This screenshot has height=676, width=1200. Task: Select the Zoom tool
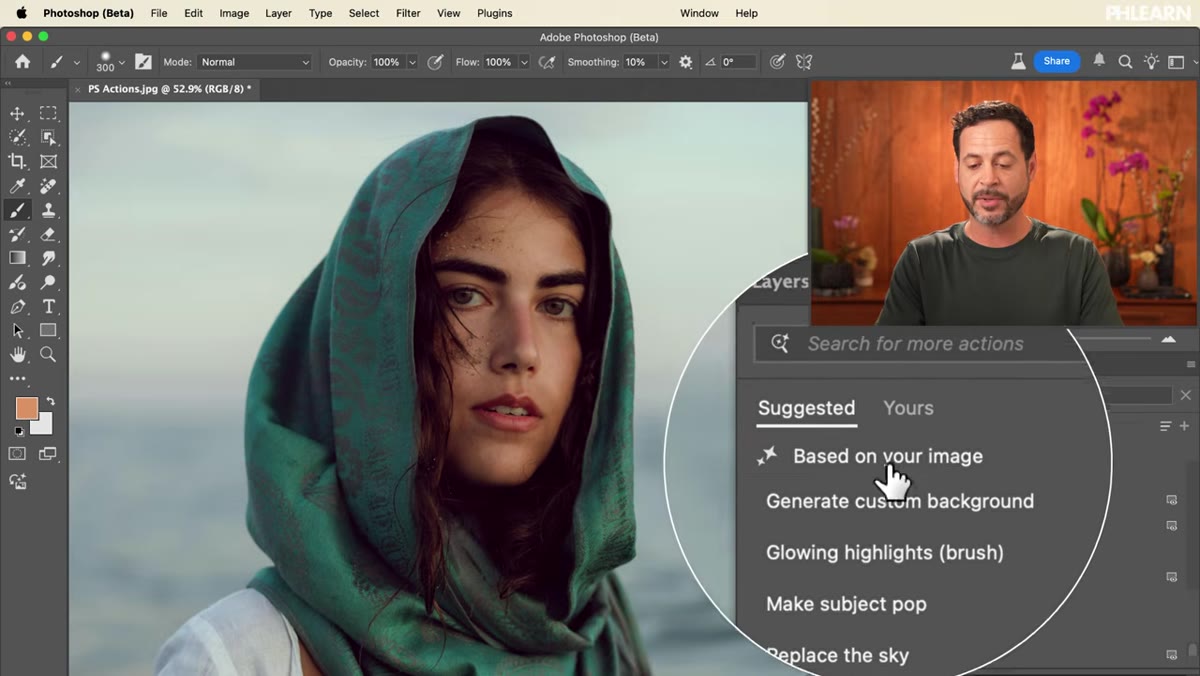[48, 355]
